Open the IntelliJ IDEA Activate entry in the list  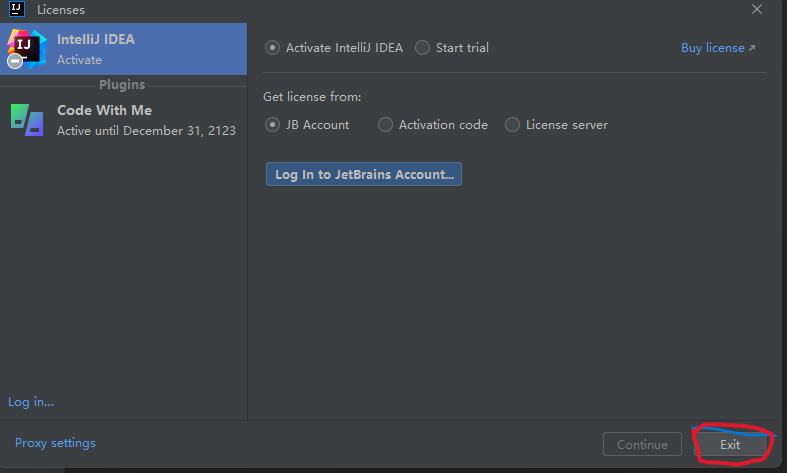click(123, 49)
